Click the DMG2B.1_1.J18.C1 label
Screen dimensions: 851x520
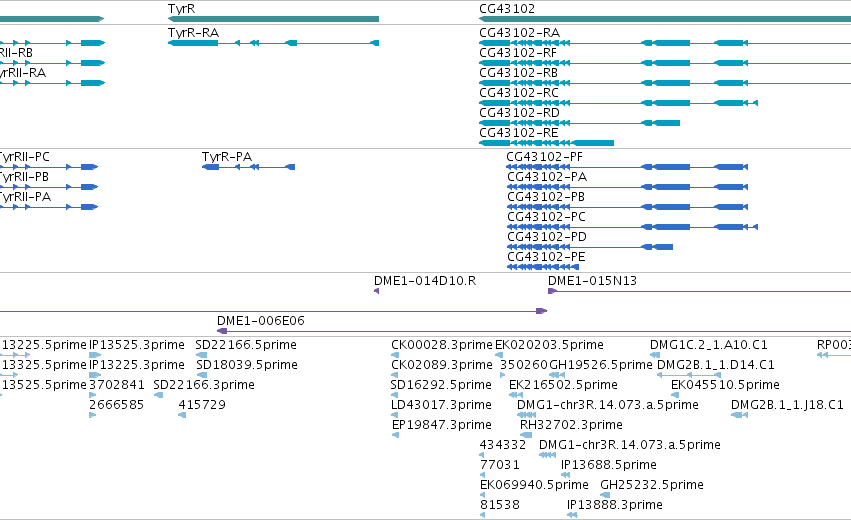click(788, 405)
